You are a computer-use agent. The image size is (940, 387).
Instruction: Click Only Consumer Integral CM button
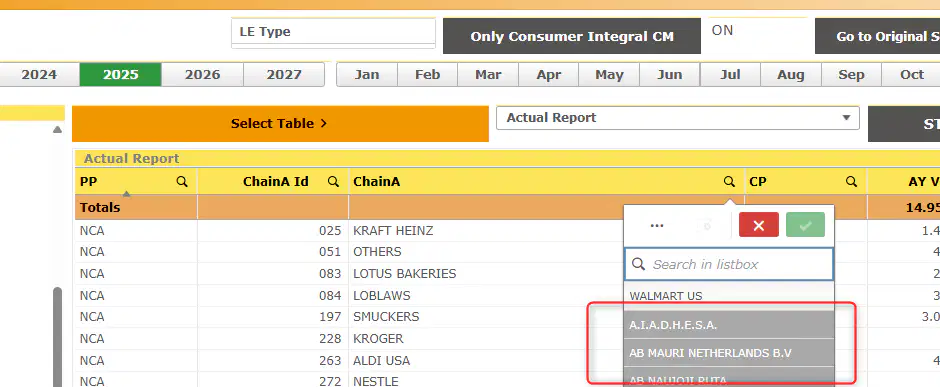[572, 36]
